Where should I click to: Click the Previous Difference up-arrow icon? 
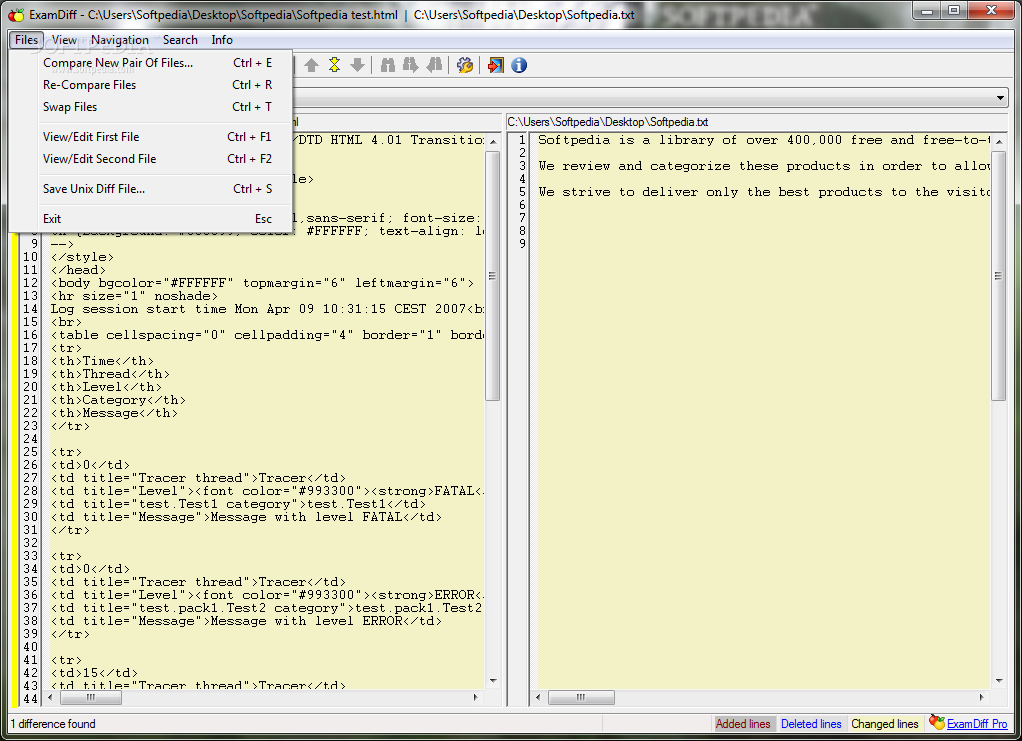(312, 65)
